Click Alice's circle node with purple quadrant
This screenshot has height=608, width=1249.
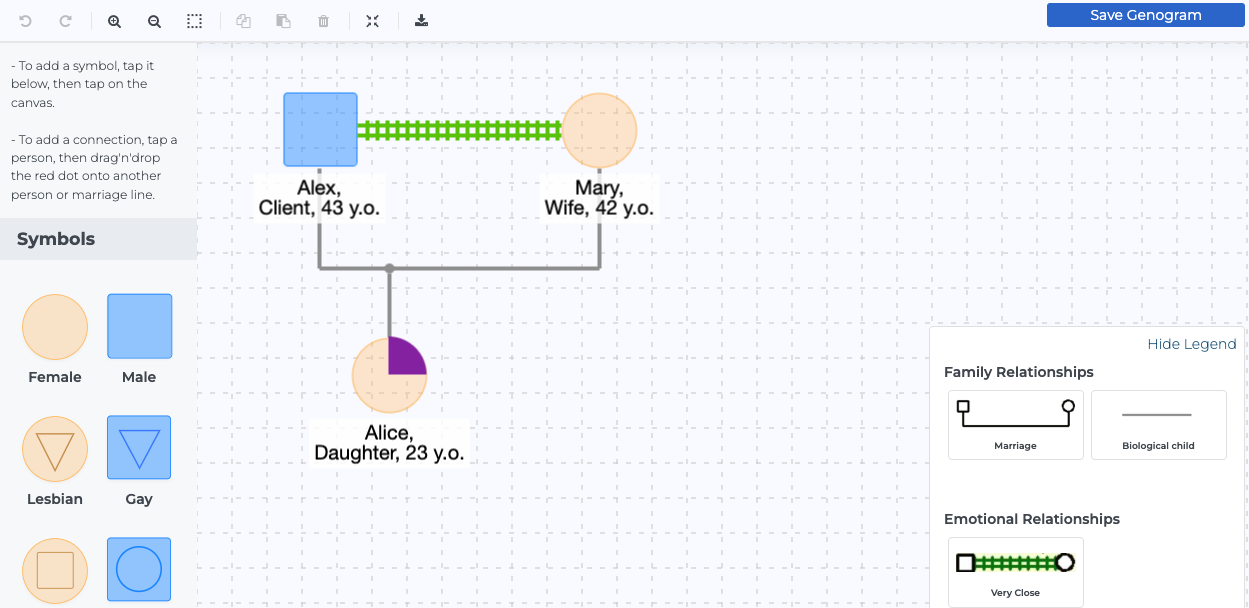(389, 375)
